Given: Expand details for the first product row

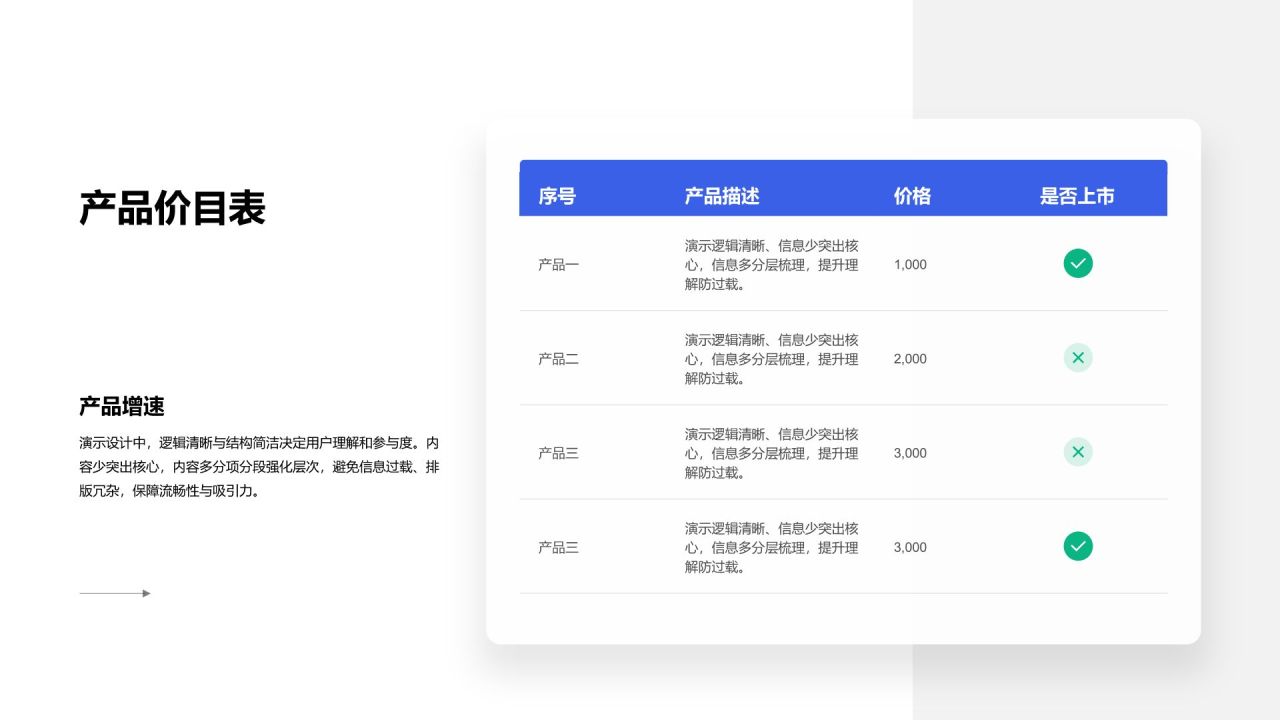Looking at the screenshot, I should pos(770,264).
